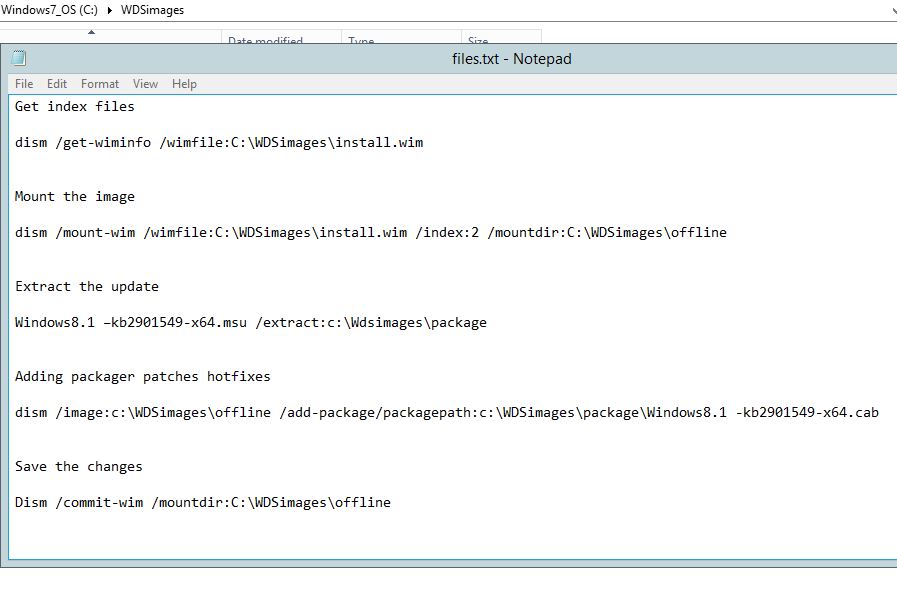Viewport: 897px width, 599px height.
Task: Click the dism /mount-wim command line
Action: [x=371, y=232]
